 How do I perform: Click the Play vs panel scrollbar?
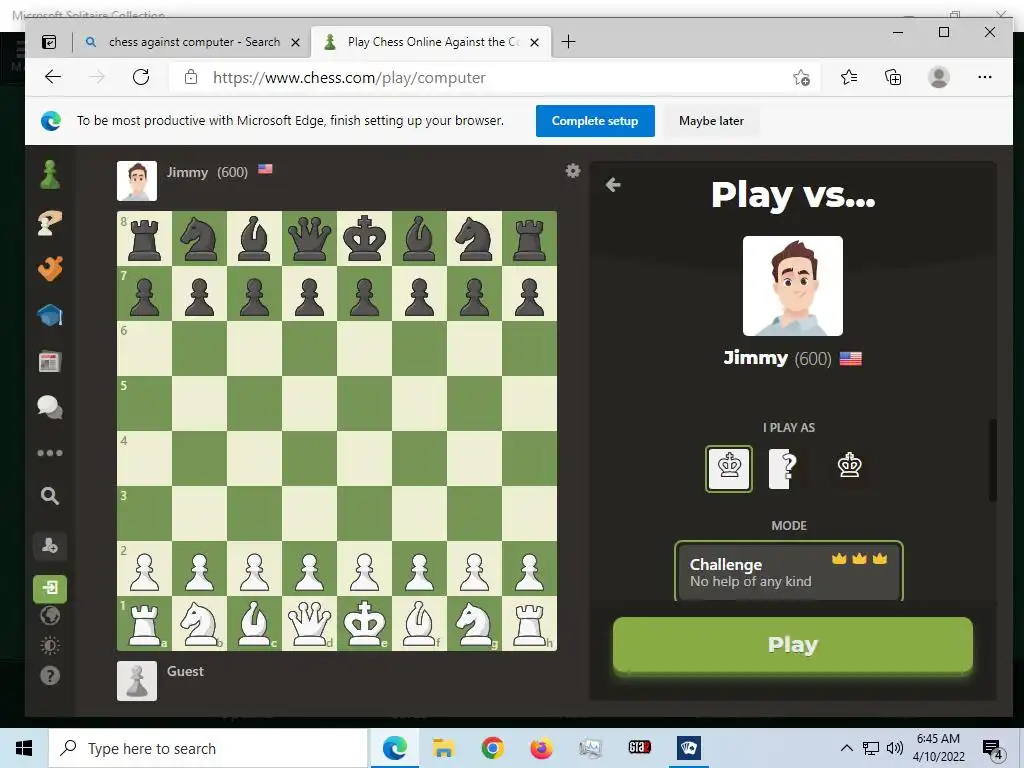pyautogui.click(x=993, y=460)
